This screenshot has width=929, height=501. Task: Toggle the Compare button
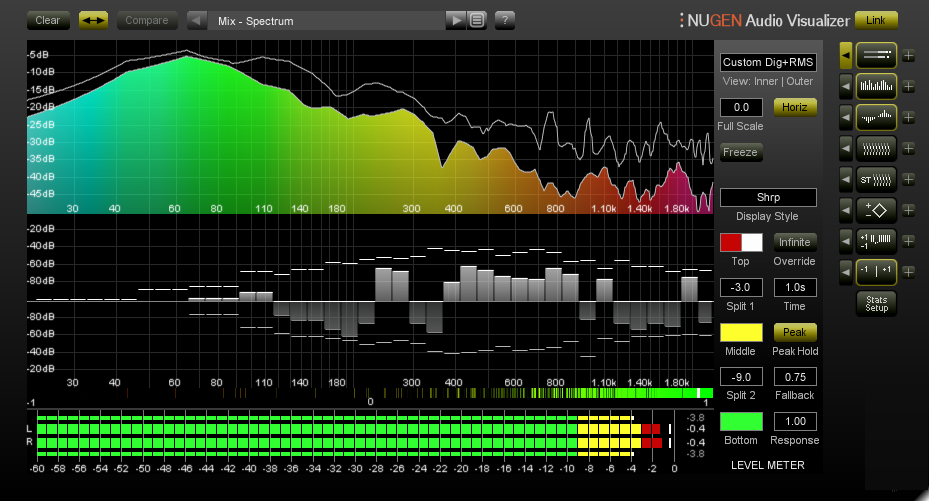click(x=147, y=20)
